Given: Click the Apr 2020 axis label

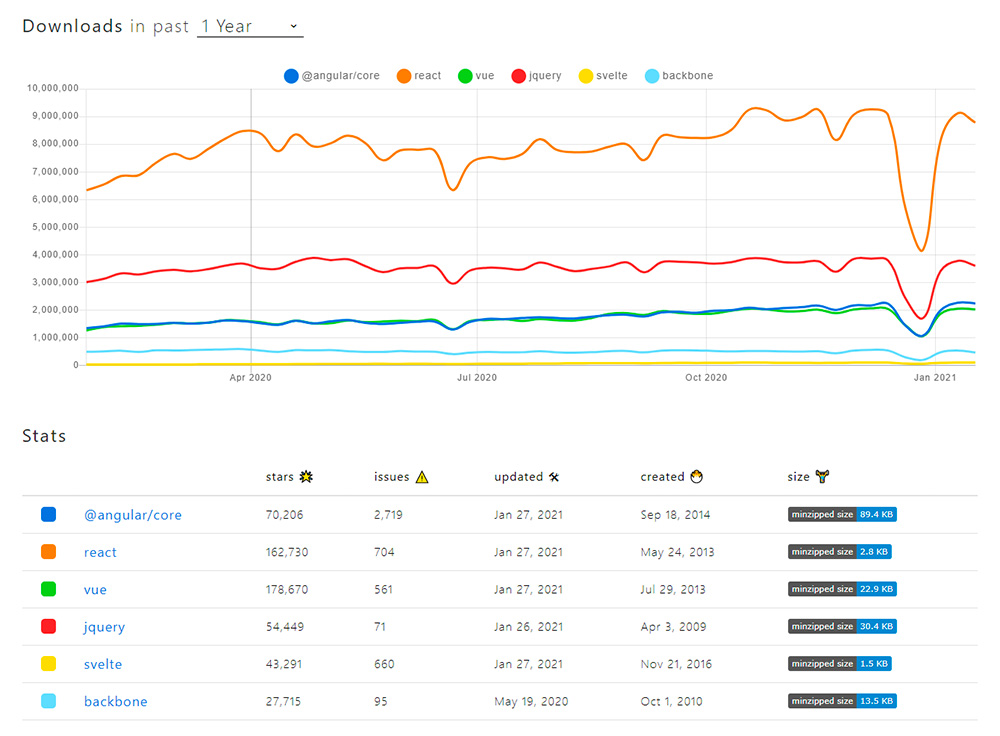Looking at the screenshot, I should (x=251, y=378).
